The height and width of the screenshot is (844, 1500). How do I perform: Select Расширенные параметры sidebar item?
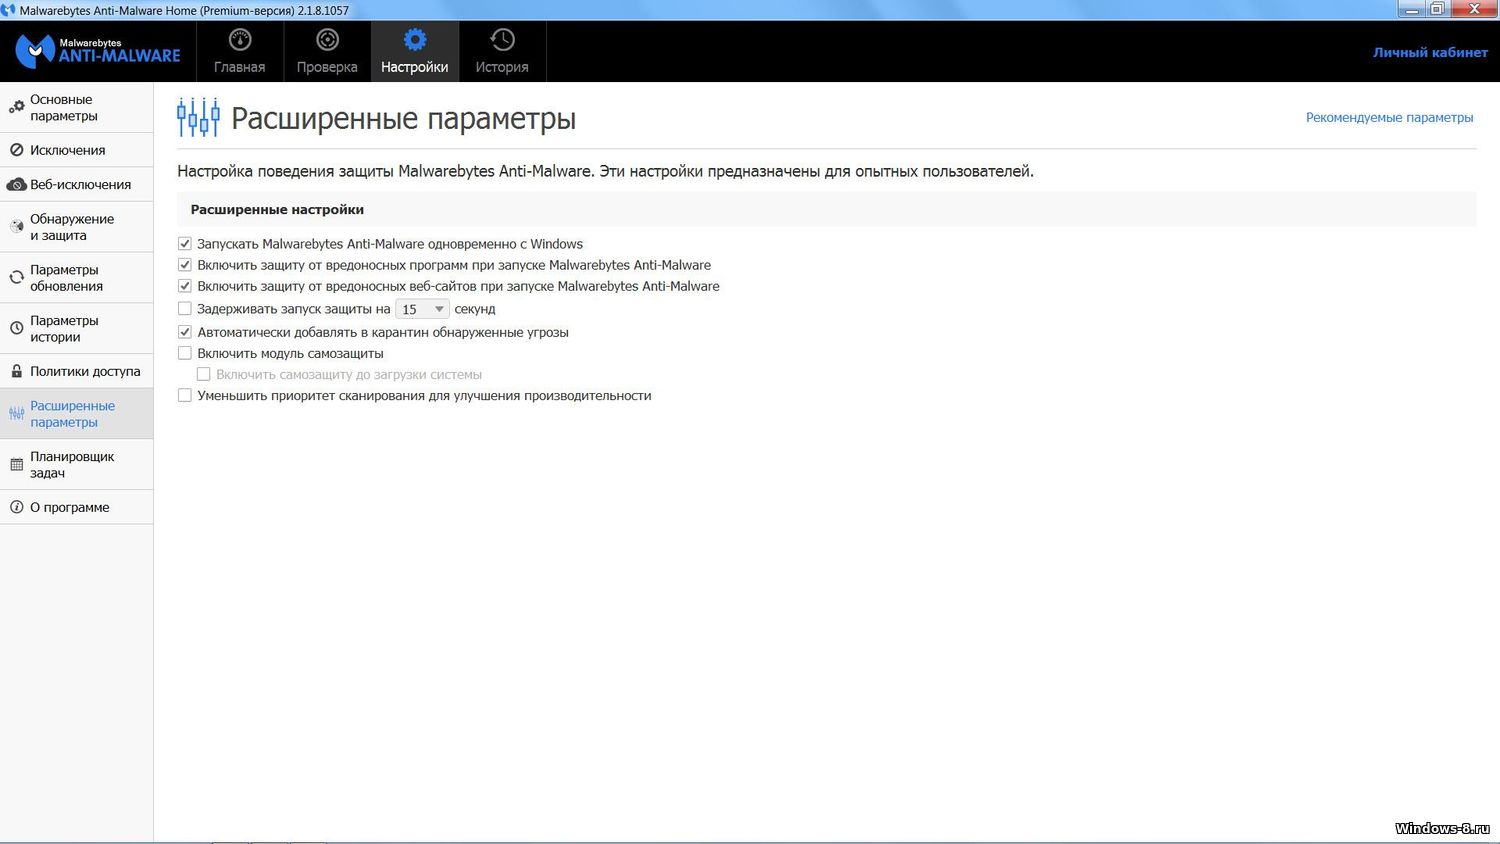pos(77,413)
